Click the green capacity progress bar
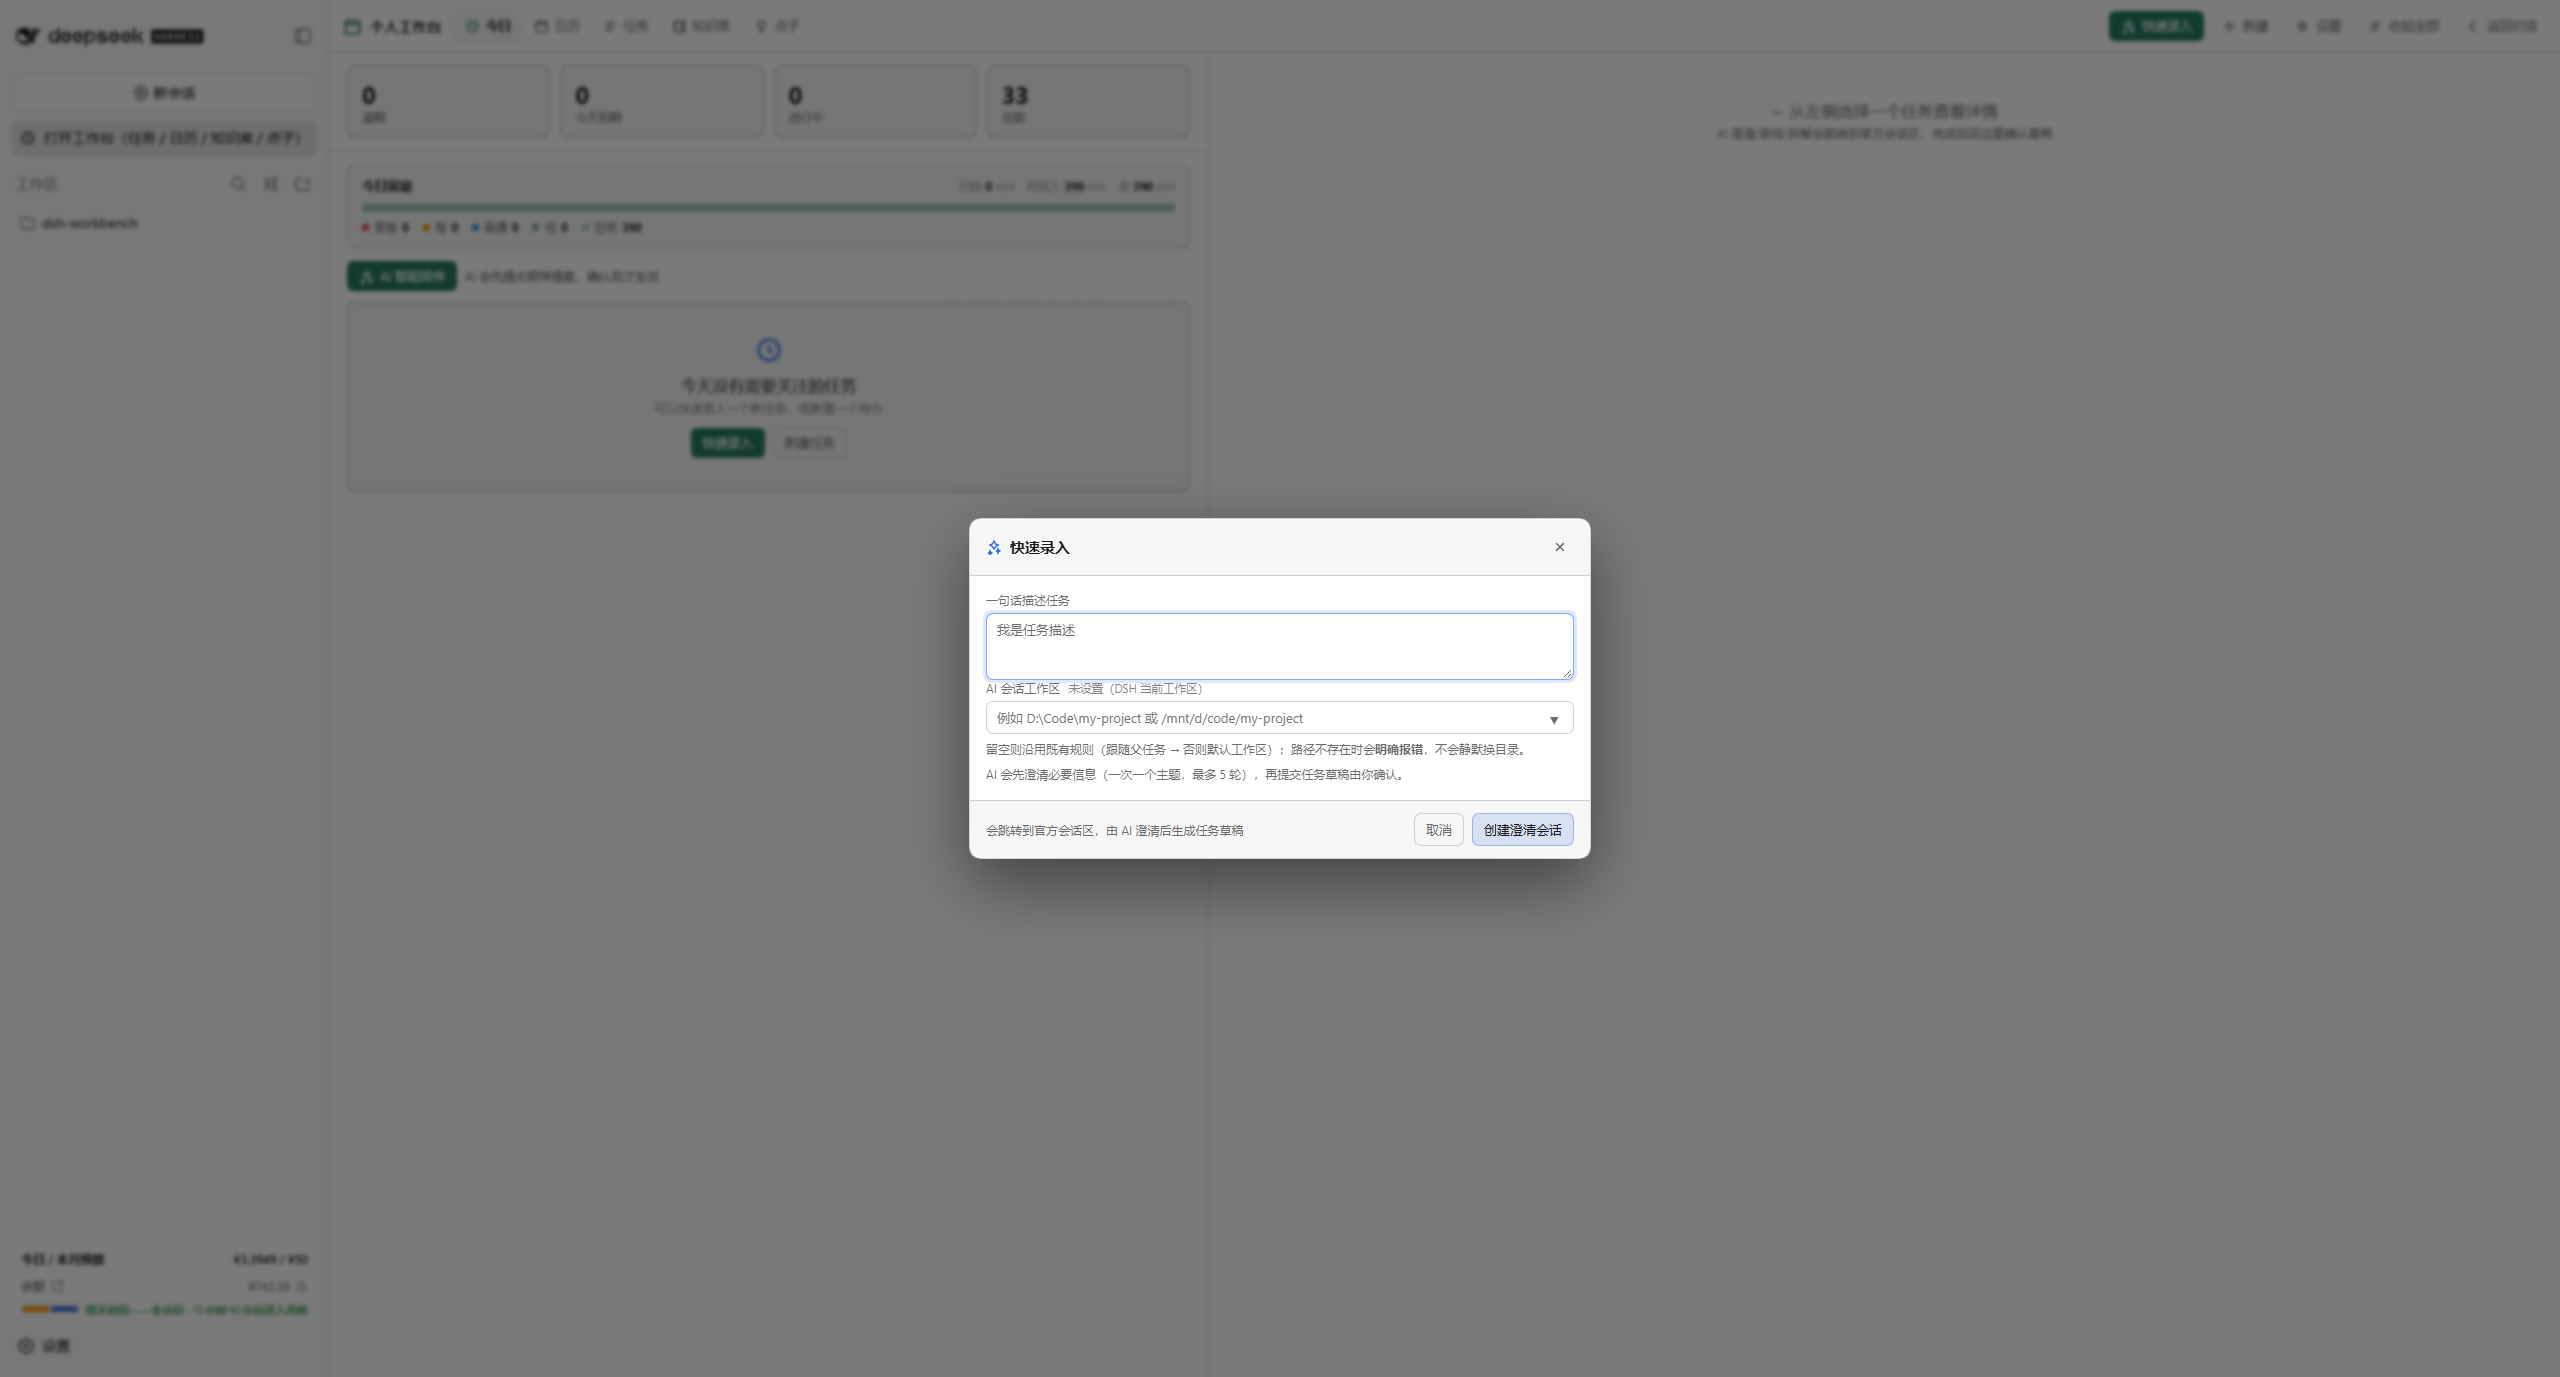The image size is (2560, 1377). pyautogui.click(x=768, y=207)
